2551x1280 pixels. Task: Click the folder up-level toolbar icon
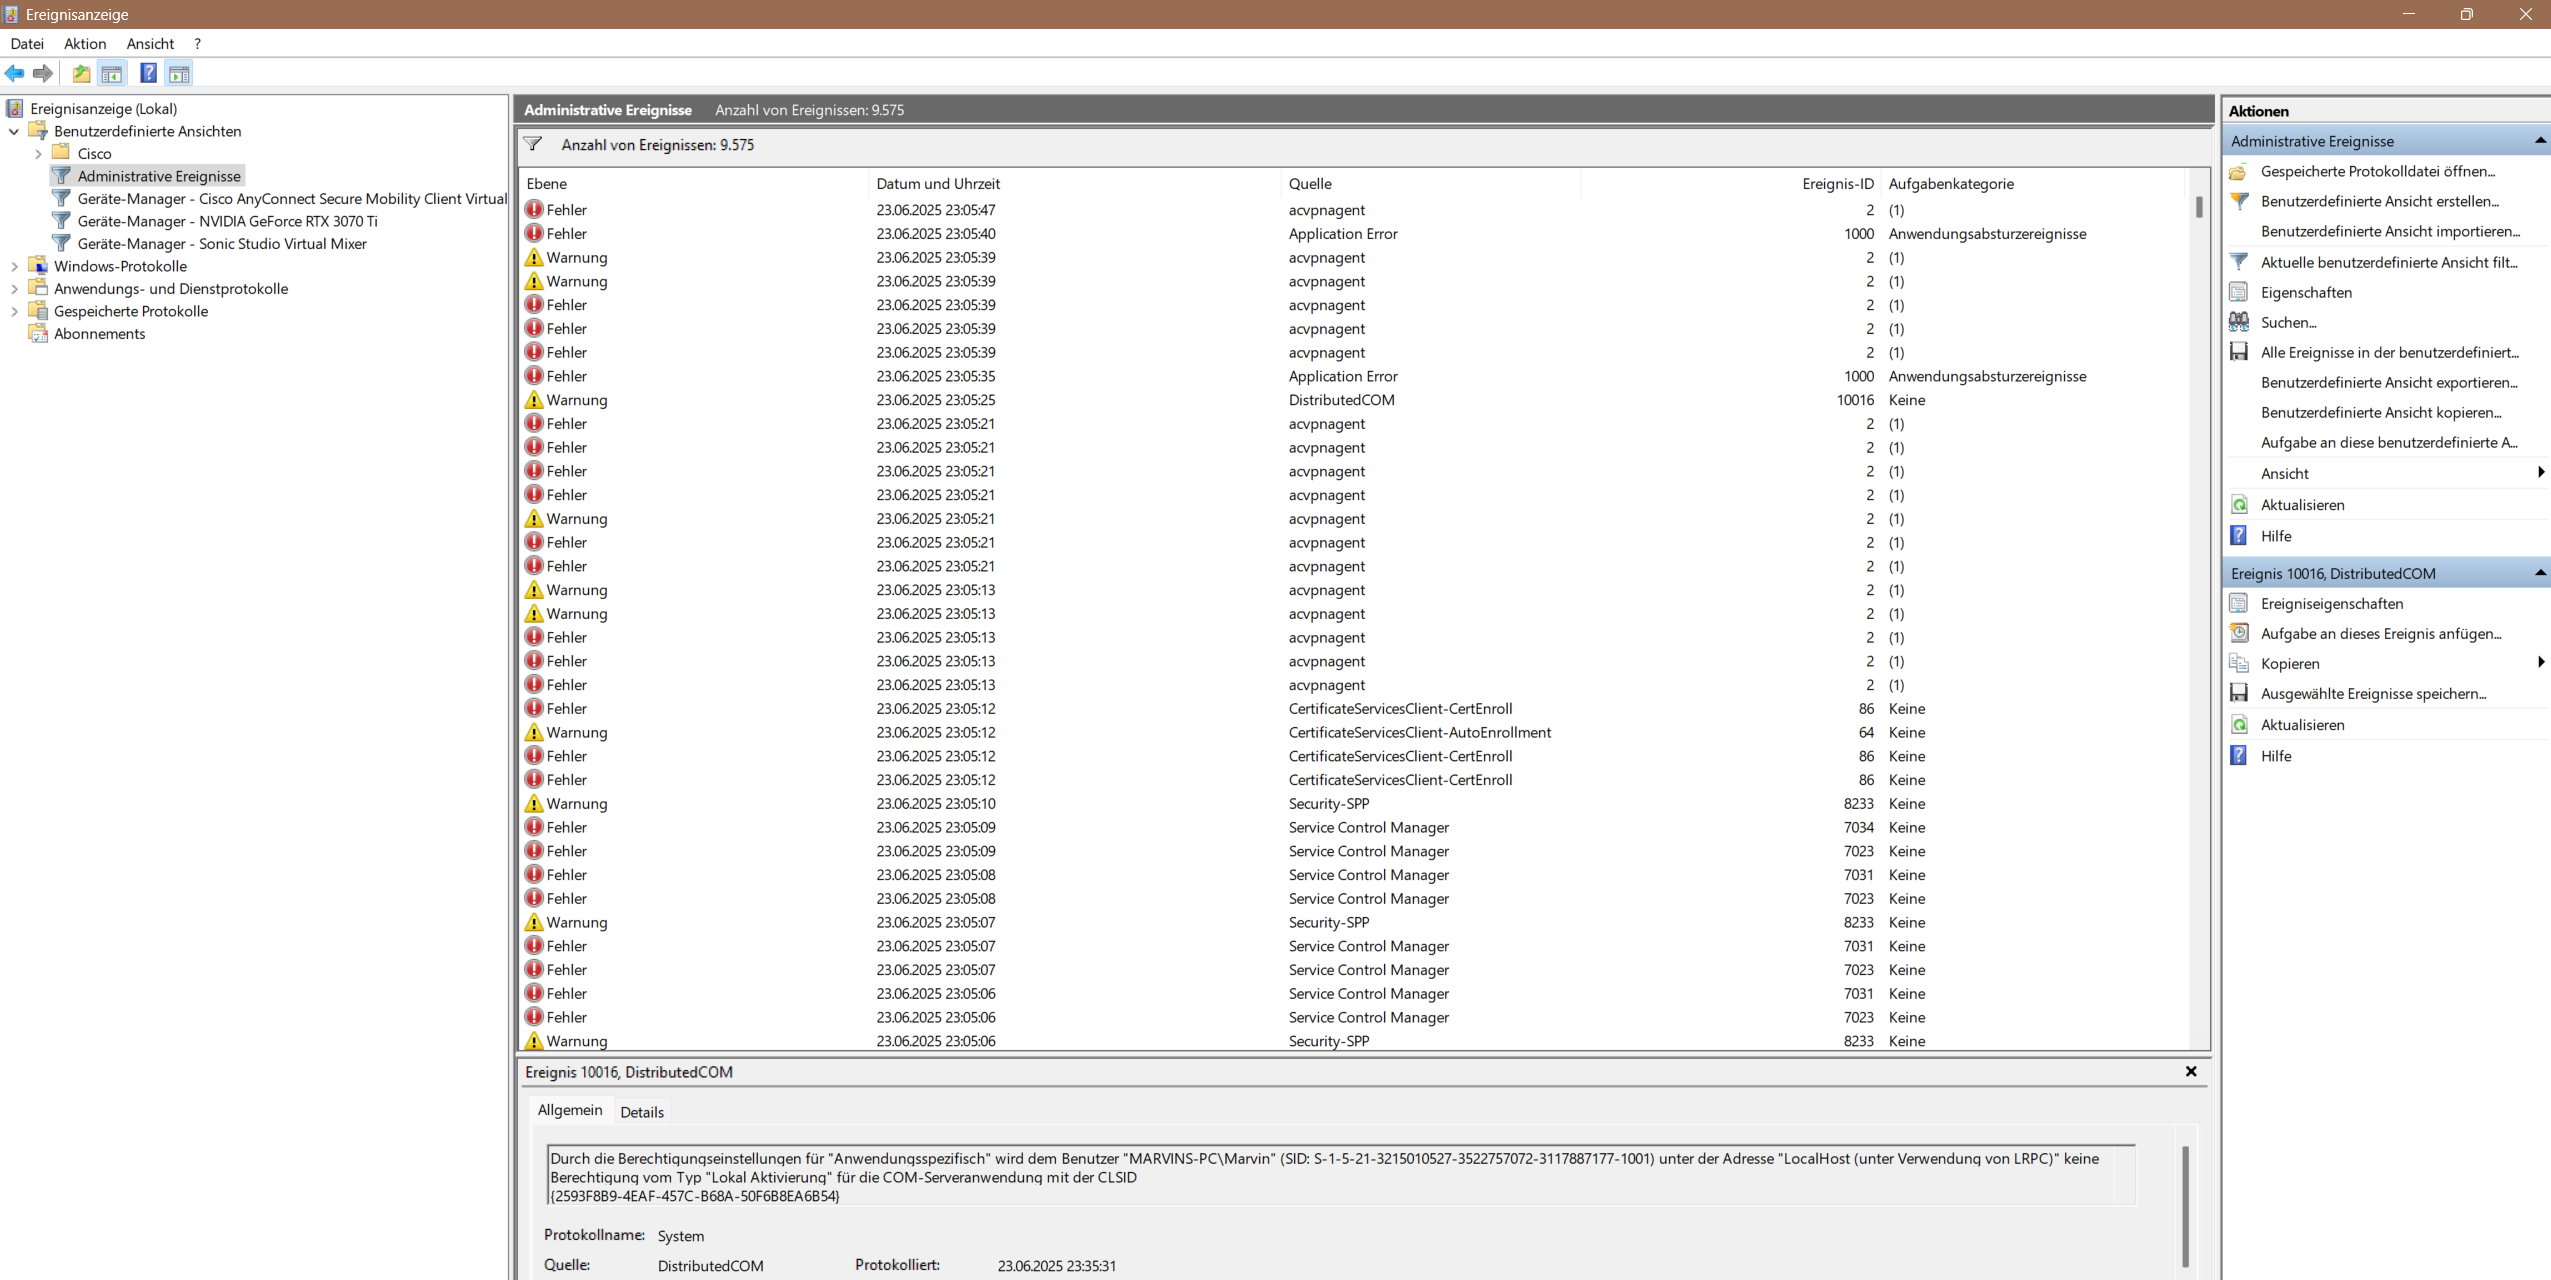click(x=81, y=73)
